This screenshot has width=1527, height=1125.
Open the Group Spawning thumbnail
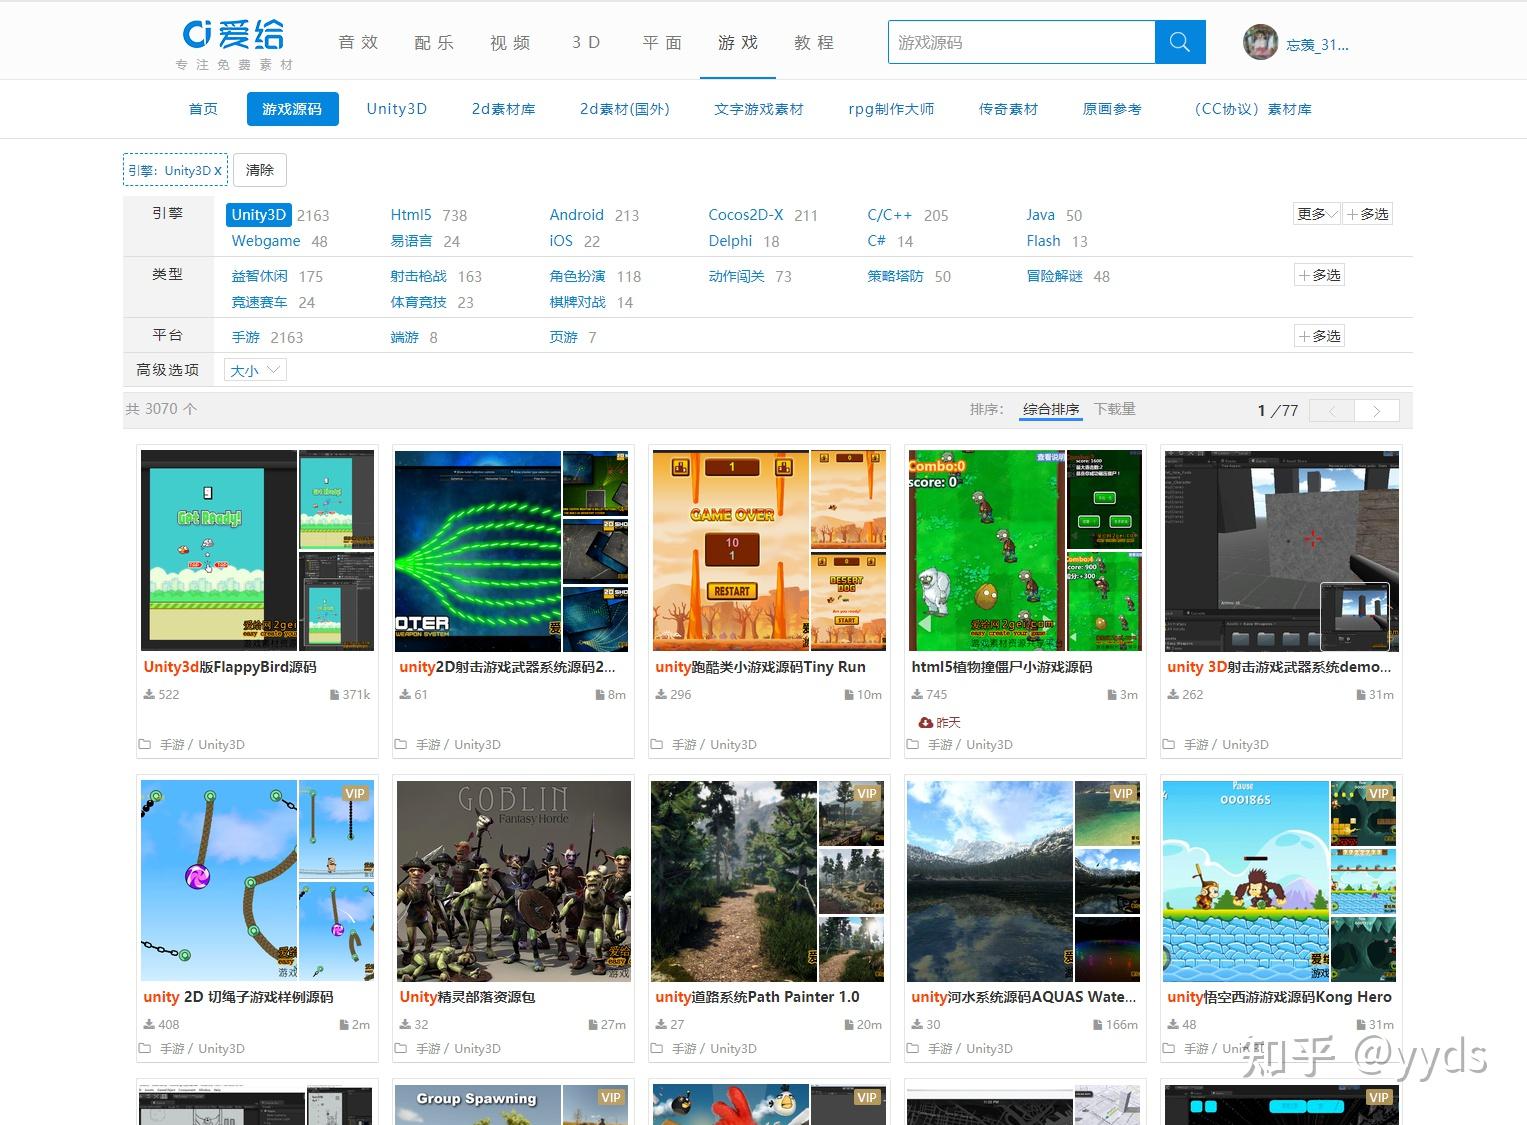coord(513,1103)
